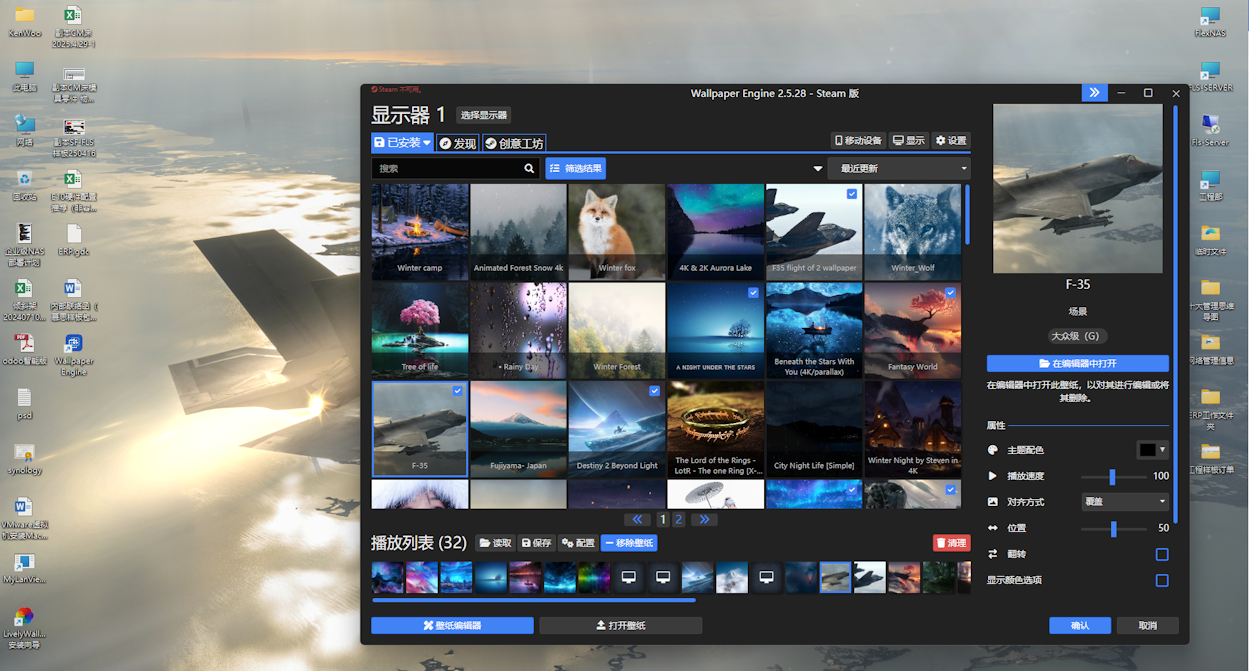Click the 播放速度 slider handle
Image resolution: width=1249 pixels, height=671 pixels.
pyautogui.click(x=1112, y=477)
